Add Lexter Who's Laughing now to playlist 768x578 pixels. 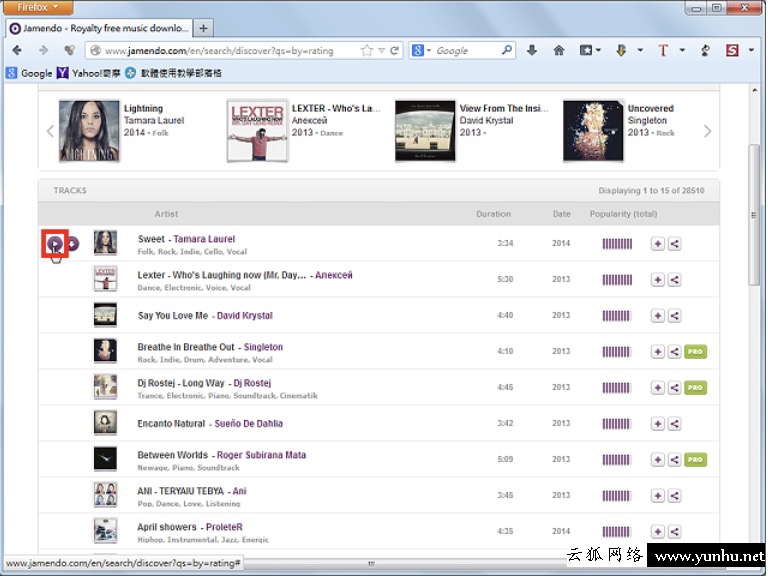click(x=657, y=280)
